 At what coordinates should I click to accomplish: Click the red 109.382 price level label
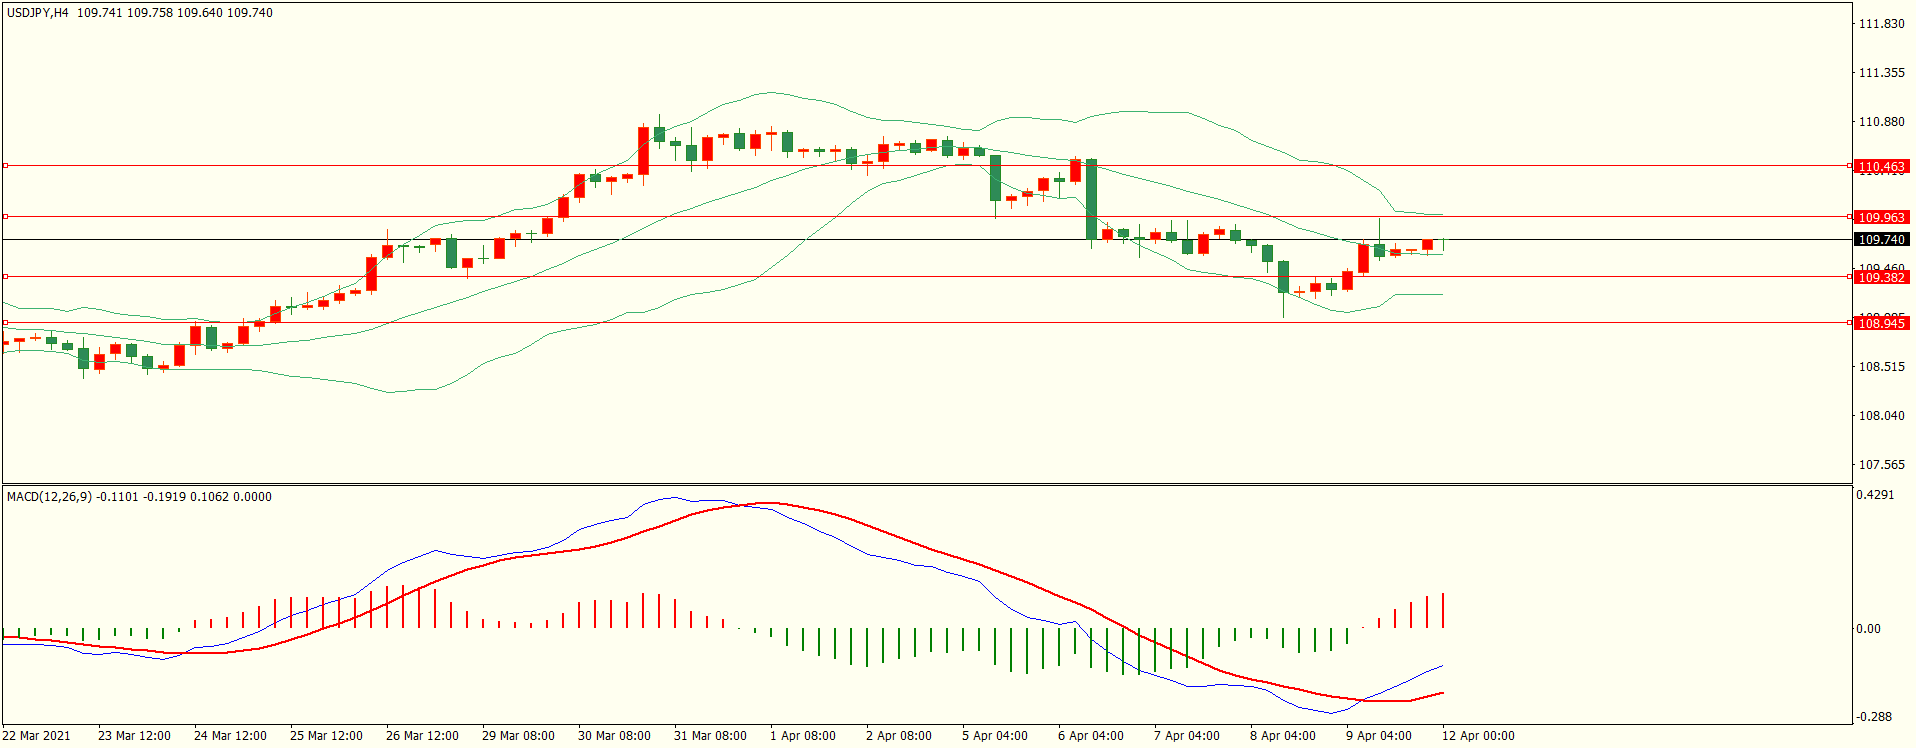(x=1880, y=277)
